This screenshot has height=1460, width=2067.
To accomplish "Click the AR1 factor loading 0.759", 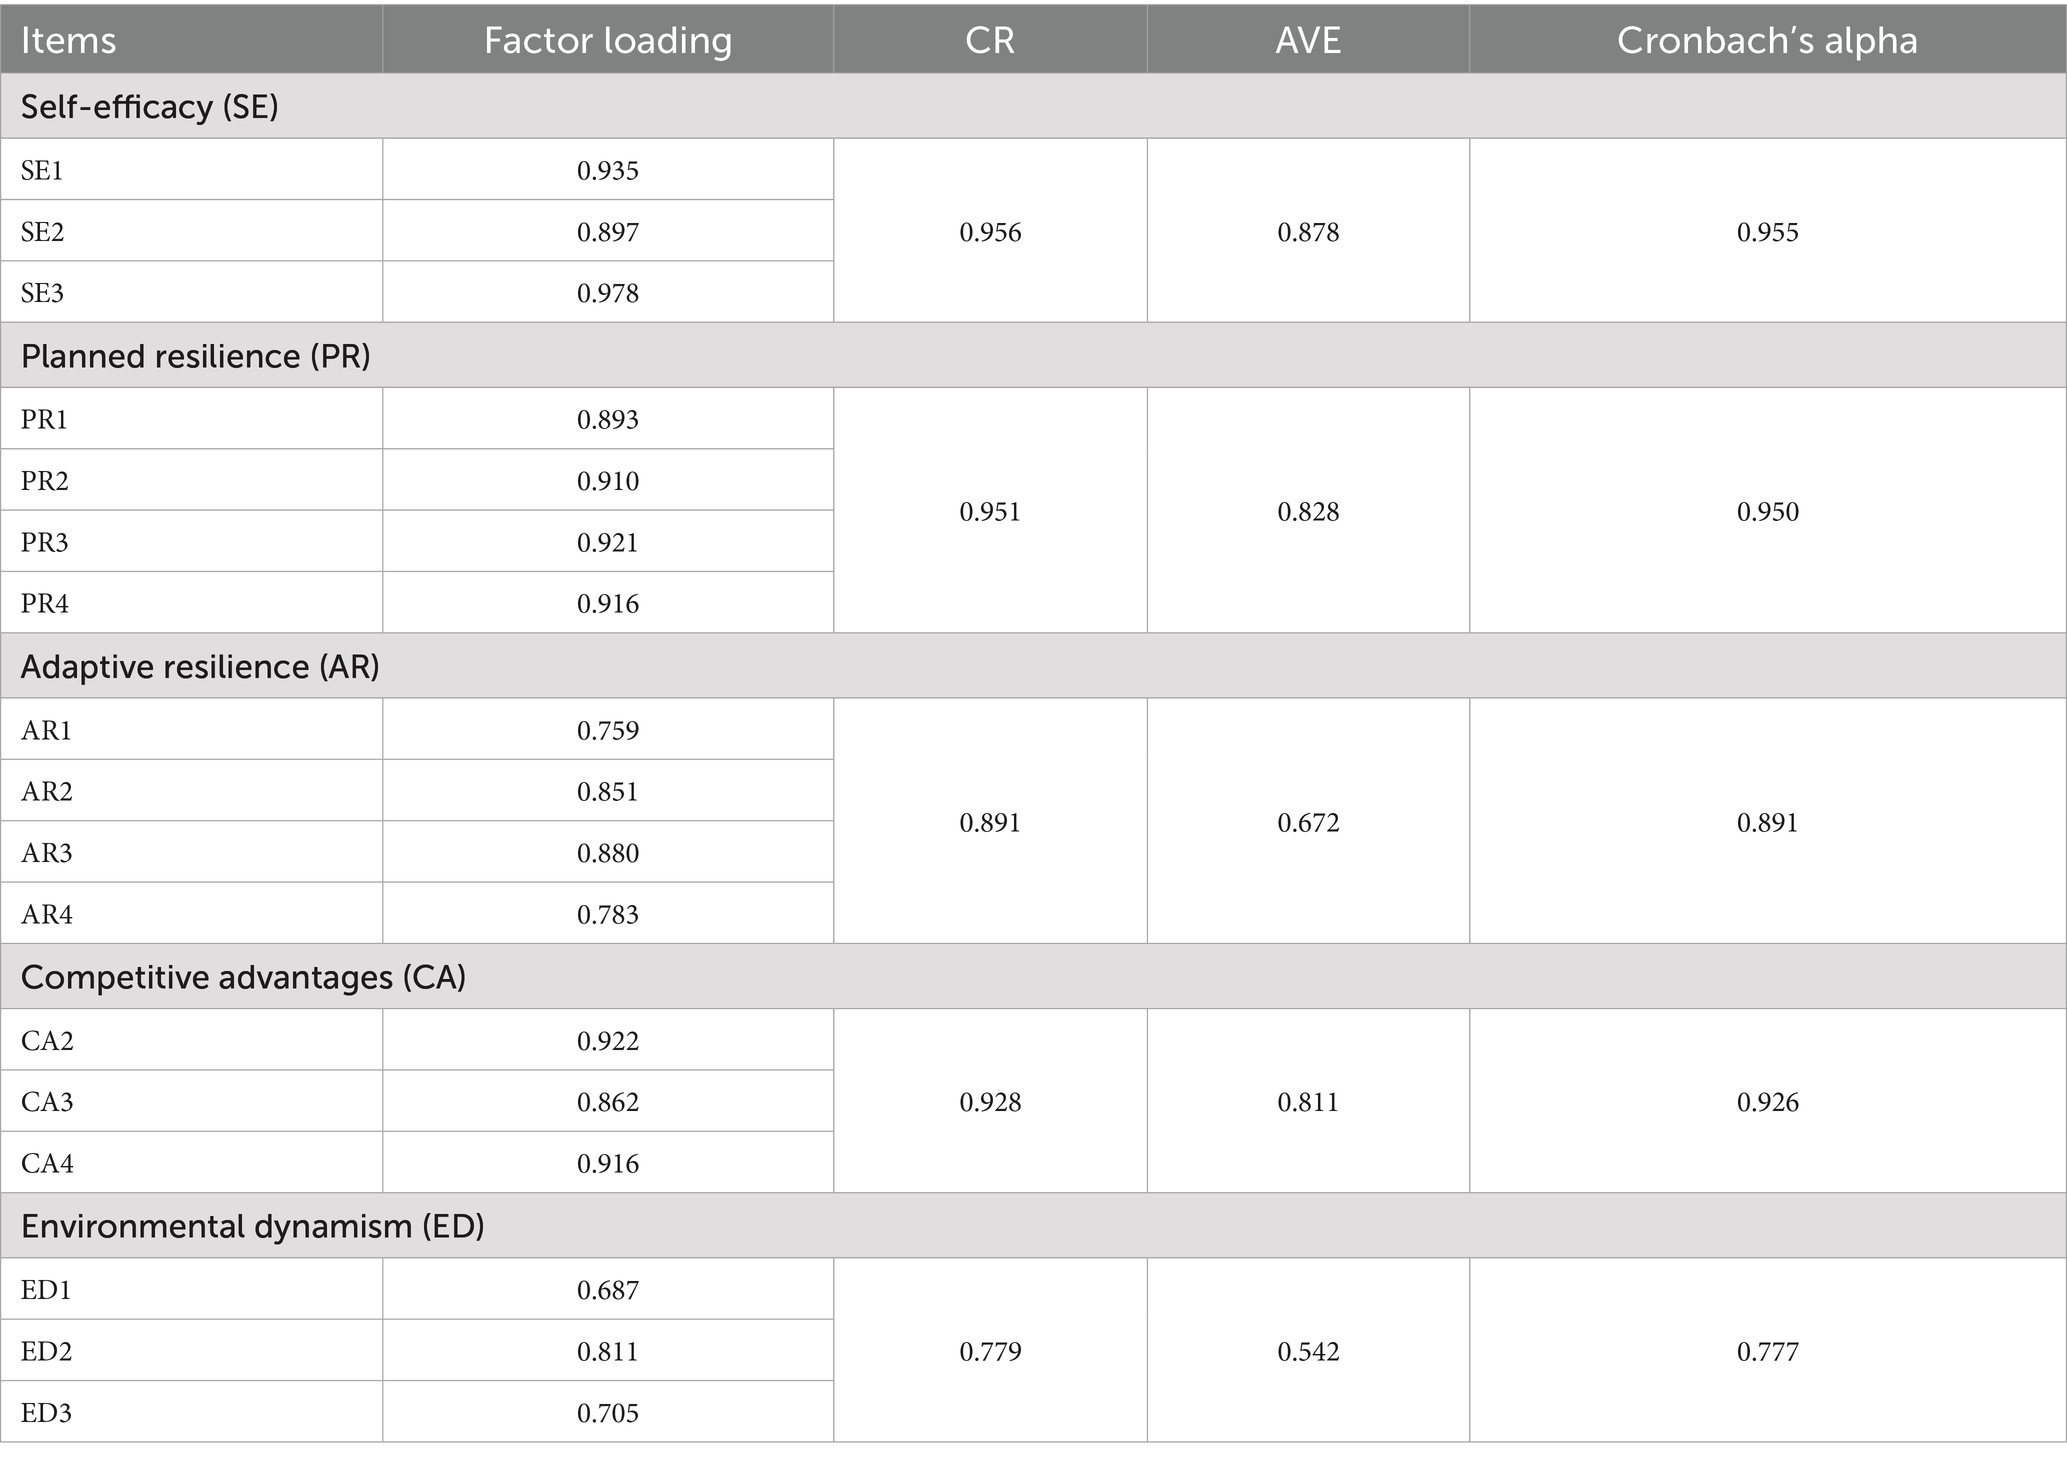I will coord(607,730).
